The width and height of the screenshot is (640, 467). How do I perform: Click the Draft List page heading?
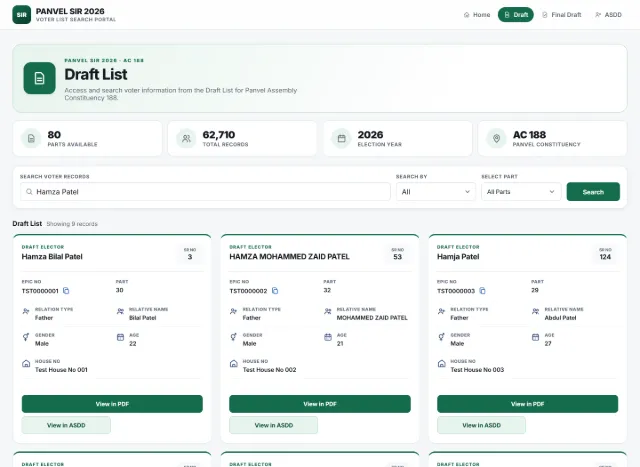point(96,74)
